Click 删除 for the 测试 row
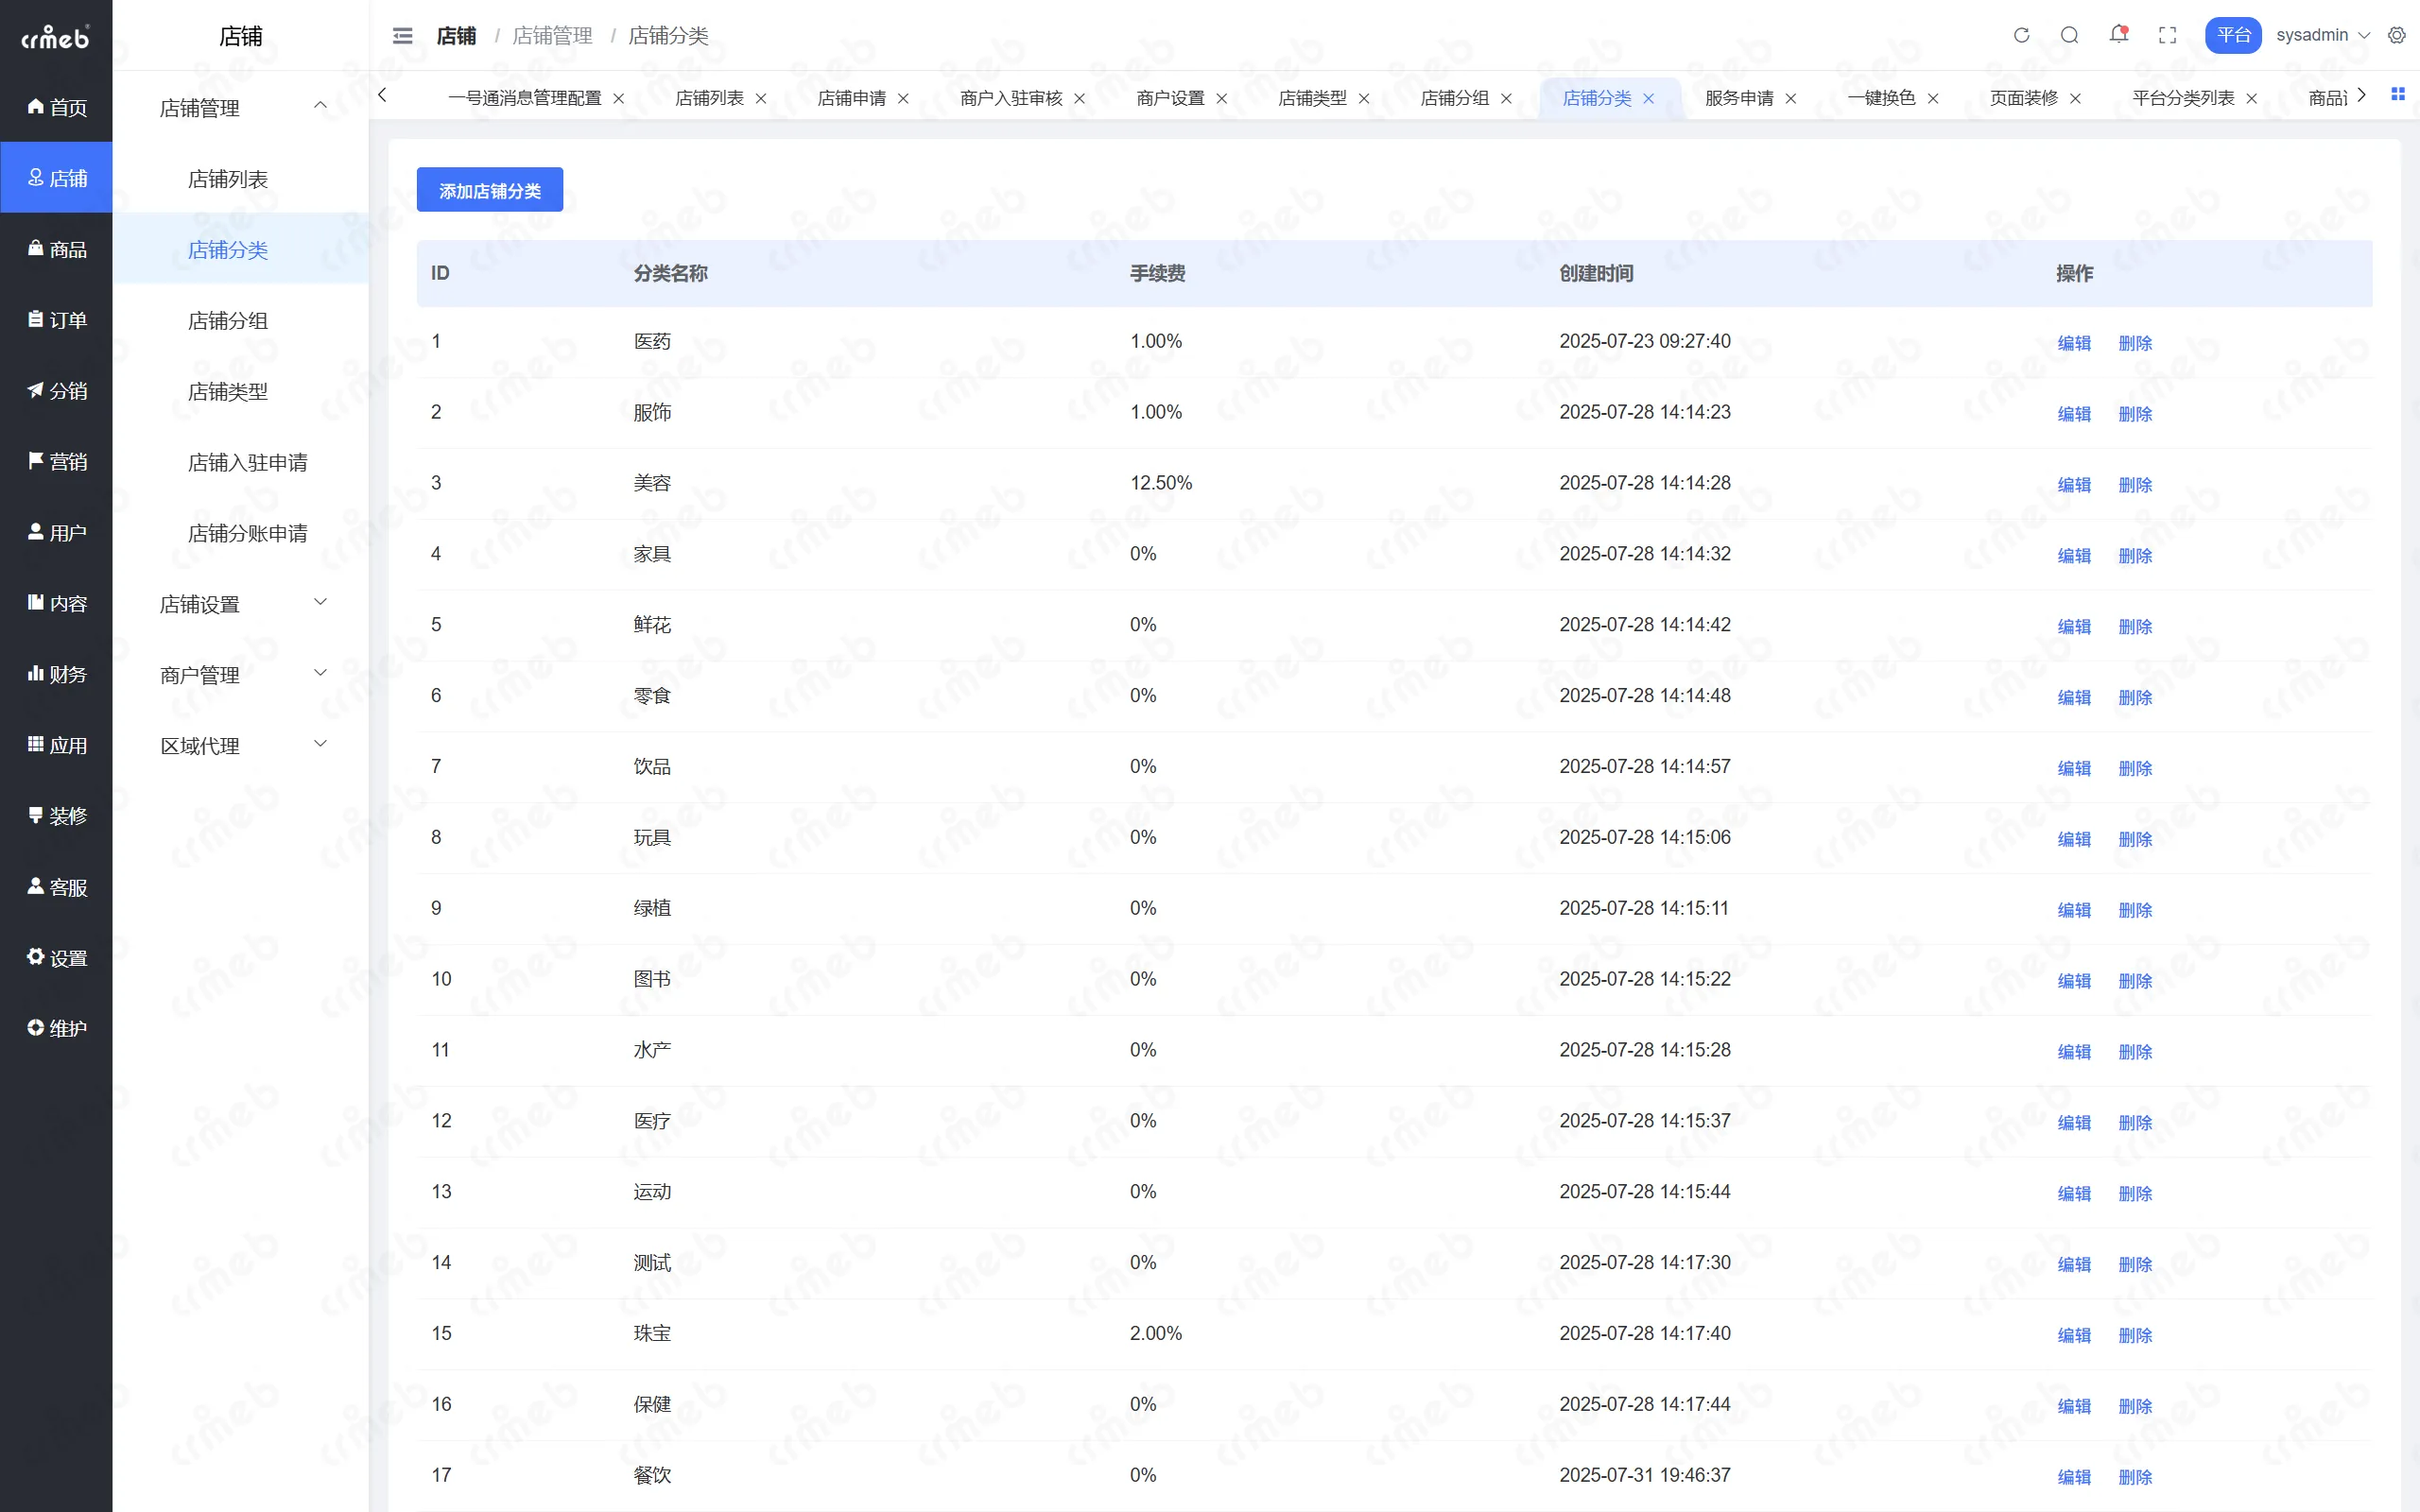Image resolution: width=2420 pixels, height=1512 pixels. tap(2135, 1264)
